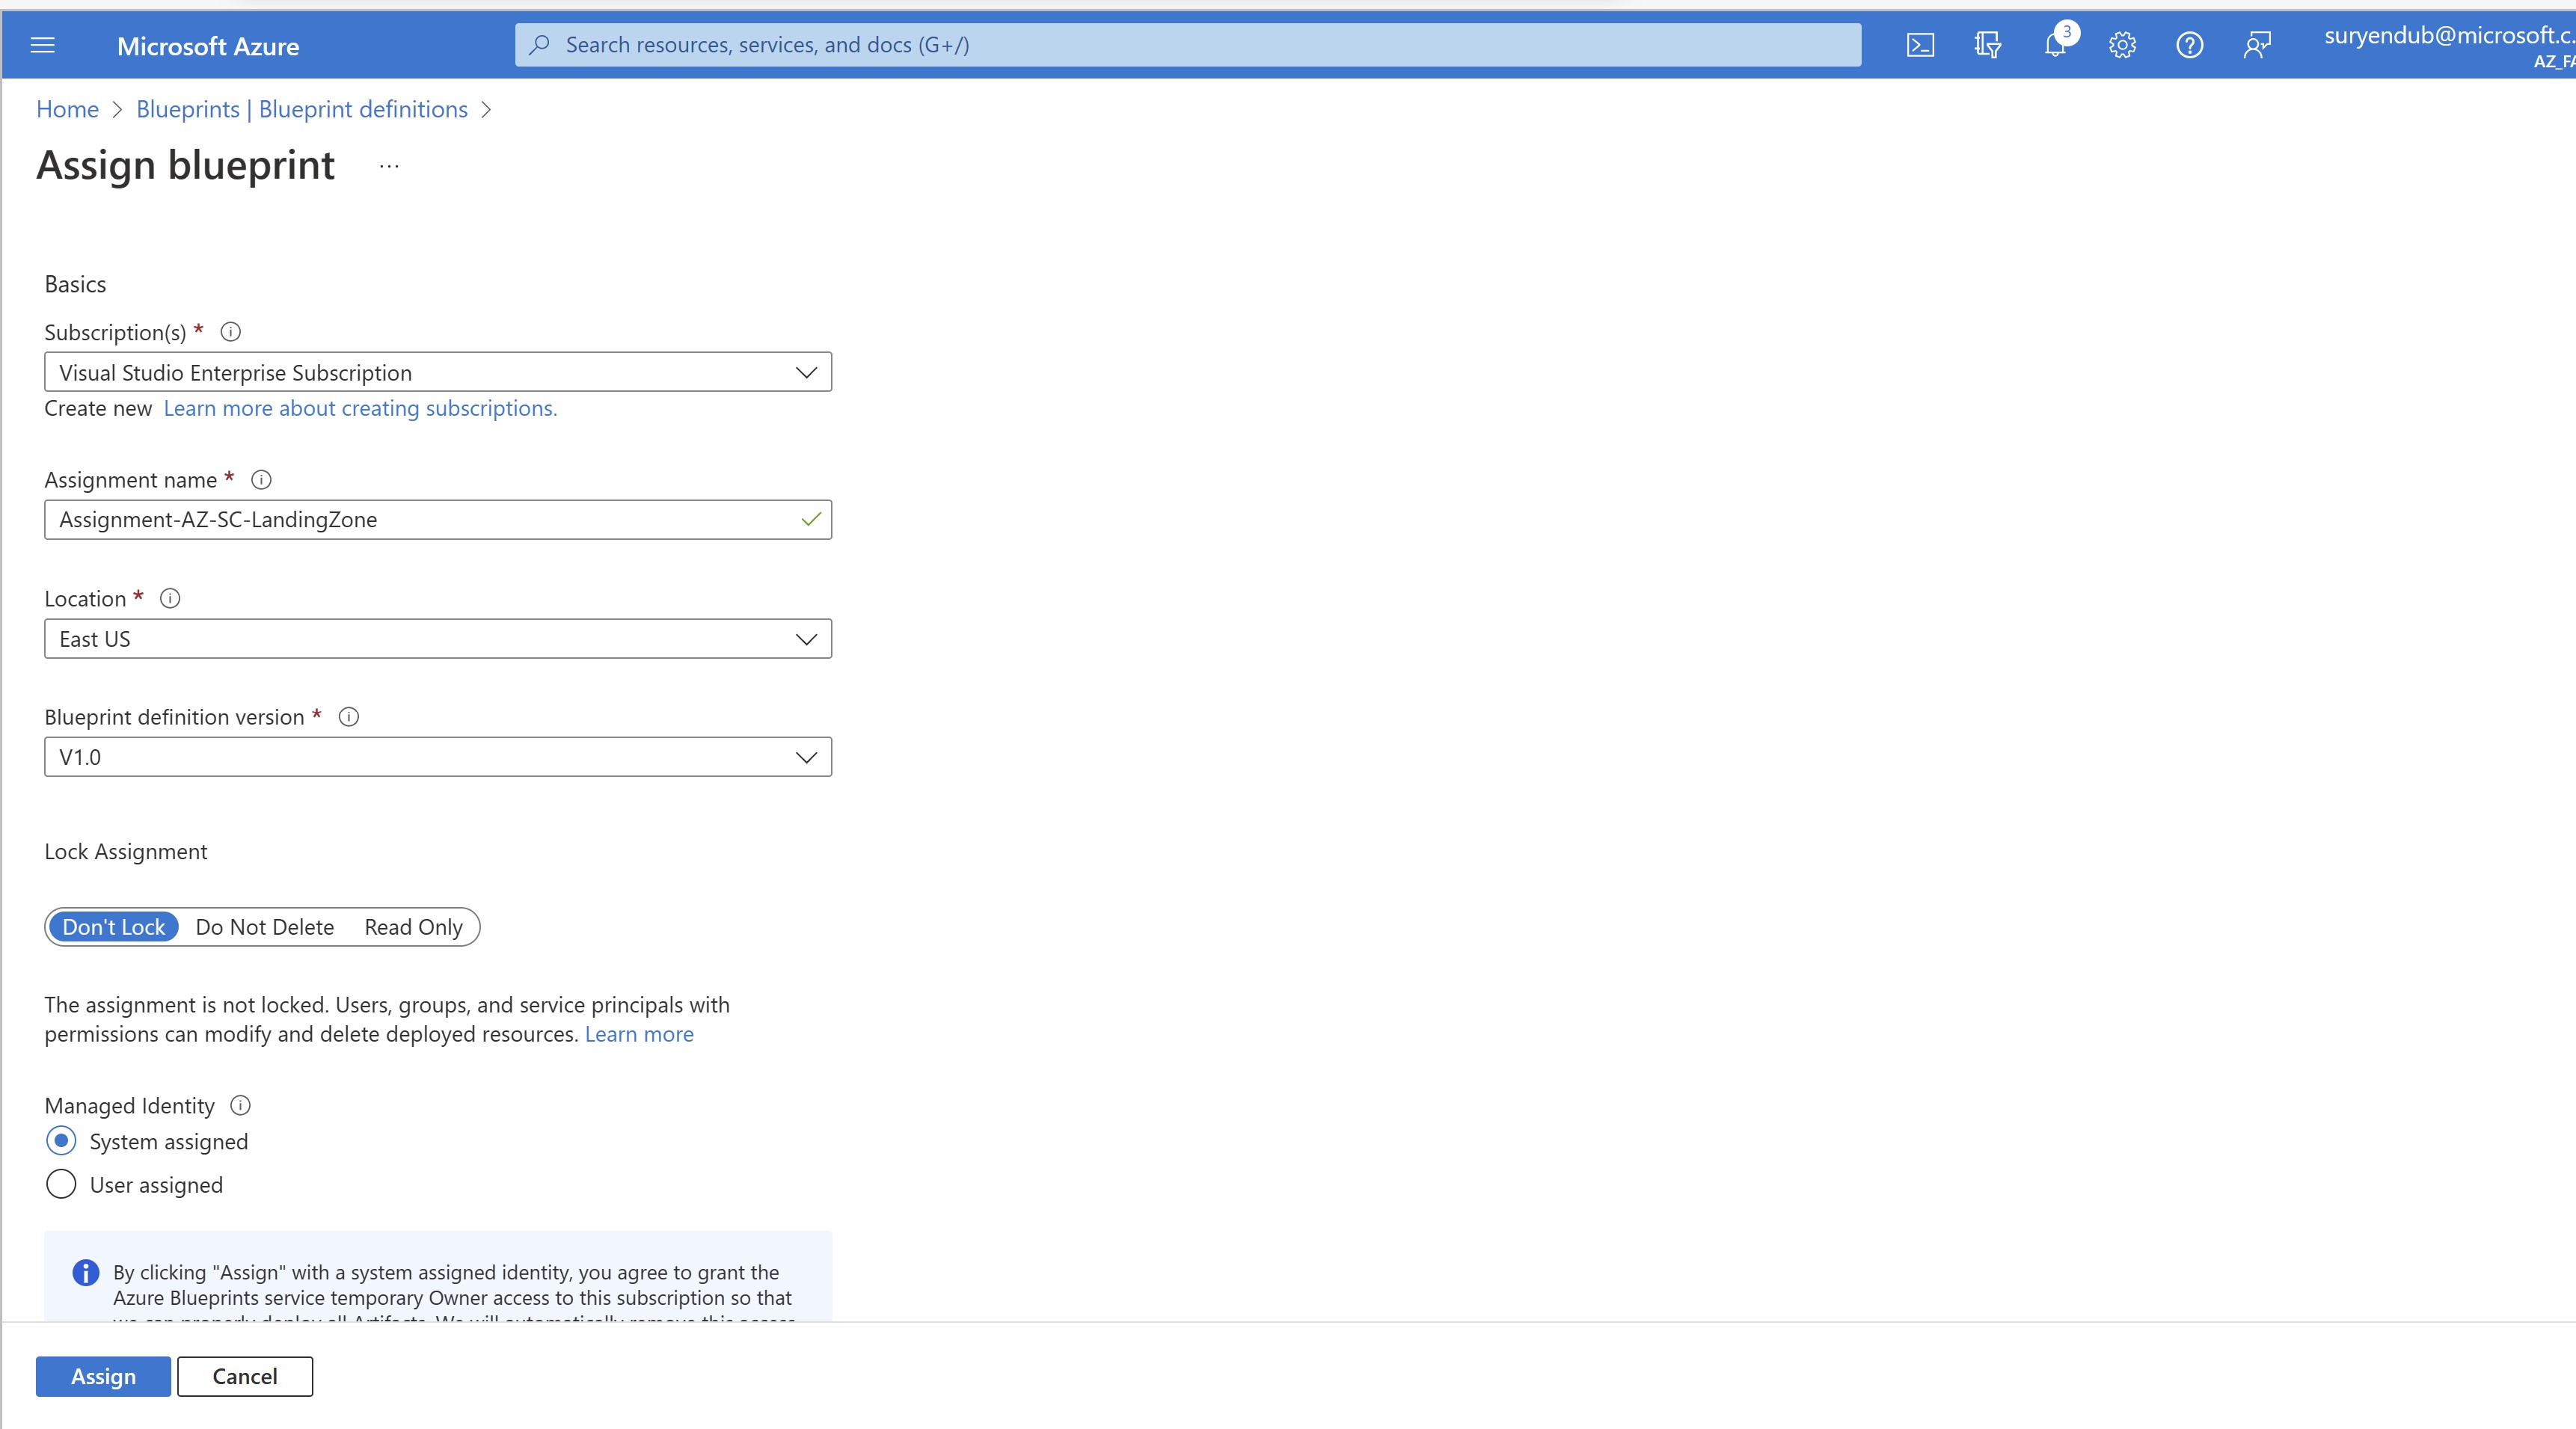Viewport: 2576px width, 1429px height.
Task: Open the feedback icon
Action: pos(2257,45)
